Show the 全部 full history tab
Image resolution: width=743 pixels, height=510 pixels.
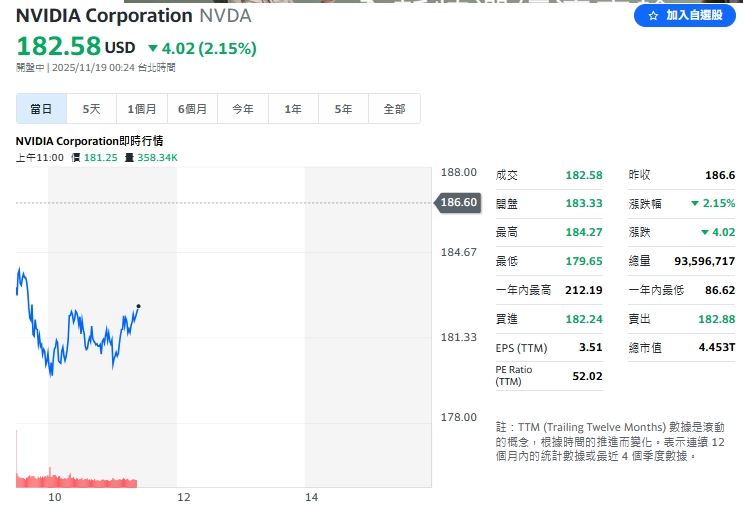click(394, 109)
